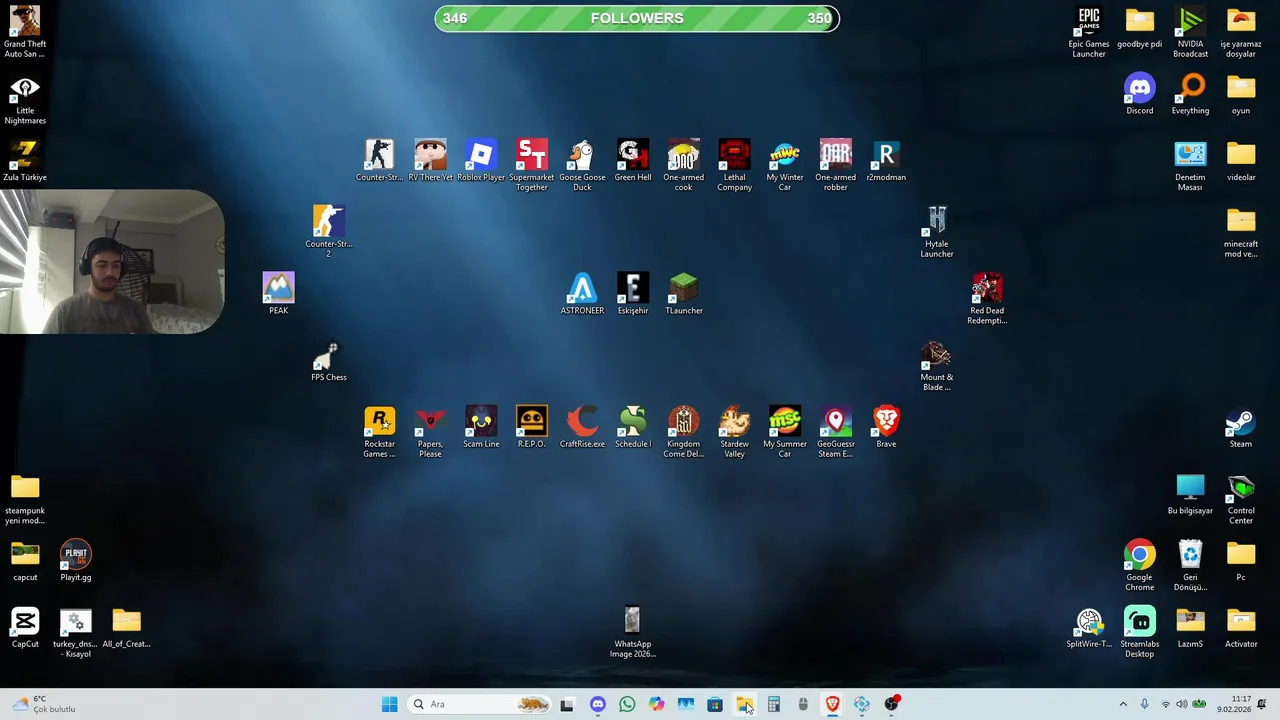Open My Winter Car icon
The height and width of the screenshot is (720, 1280).
point(785,165)
